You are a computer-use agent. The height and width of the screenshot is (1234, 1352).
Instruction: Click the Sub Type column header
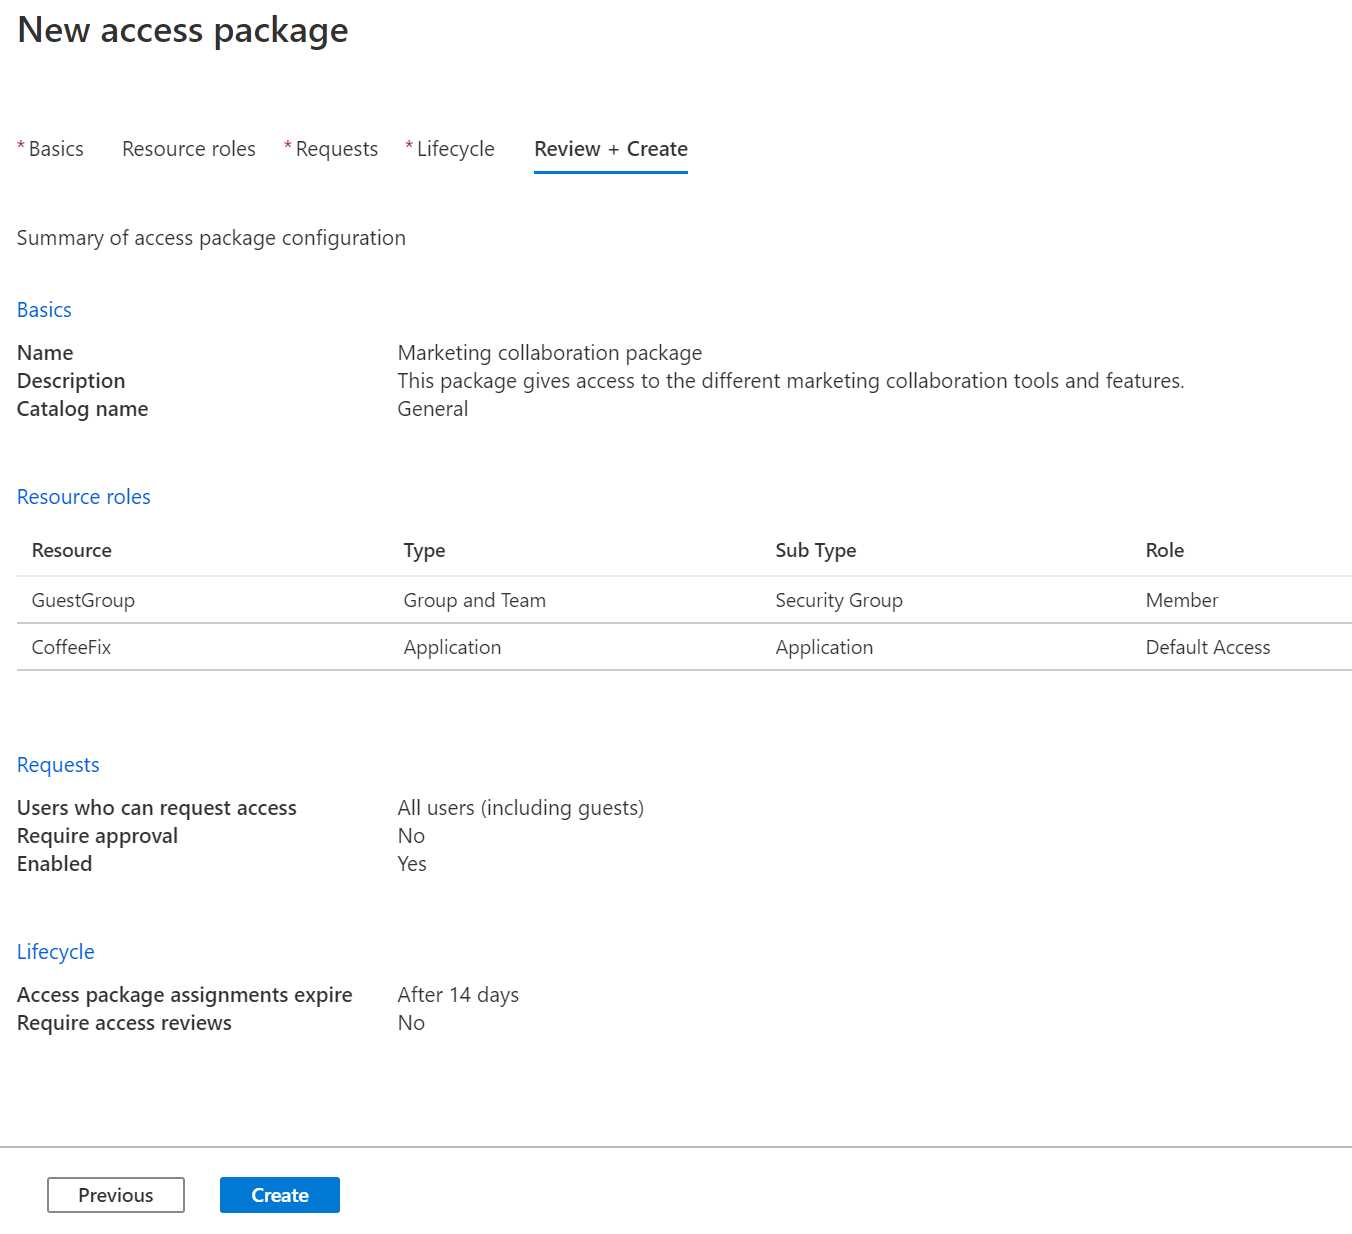(815, 550)
